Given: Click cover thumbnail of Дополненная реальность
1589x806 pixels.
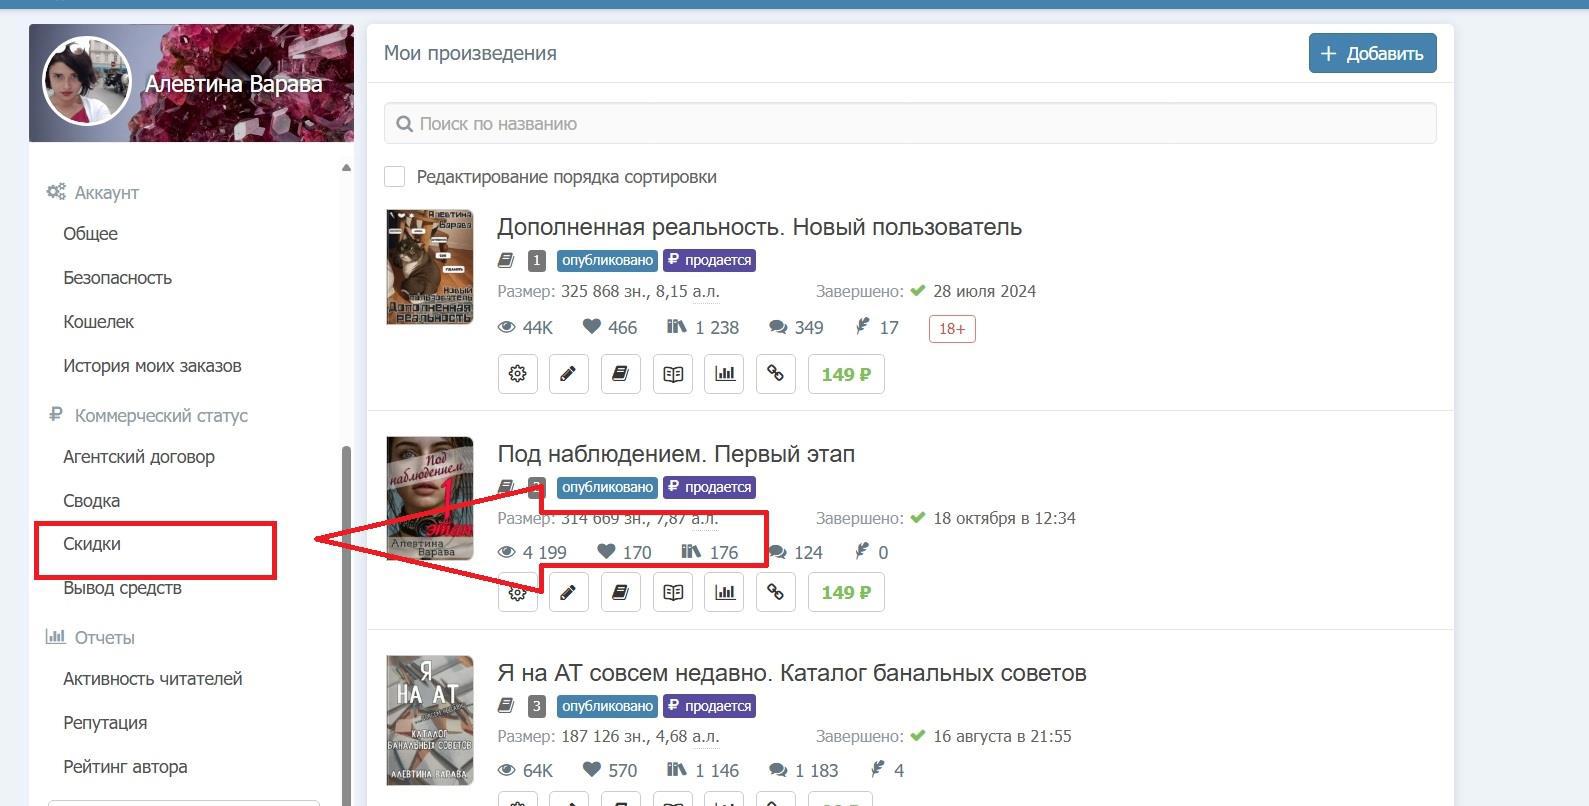Looking at the screenshot, I should [x=430, y=267].
